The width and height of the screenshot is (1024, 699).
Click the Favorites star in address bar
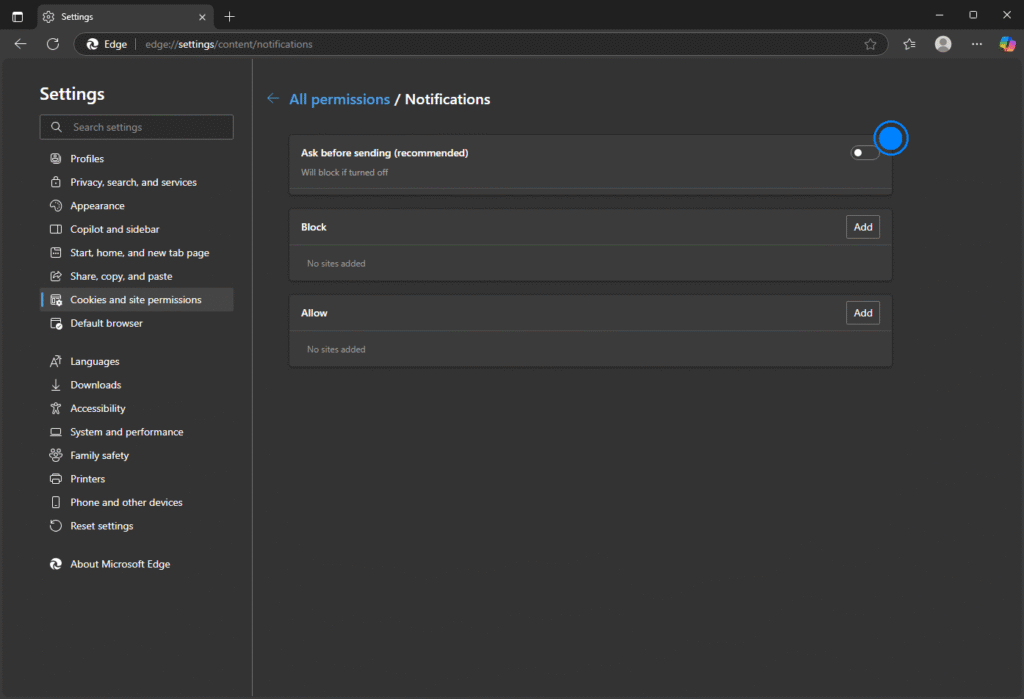(870, 44)
